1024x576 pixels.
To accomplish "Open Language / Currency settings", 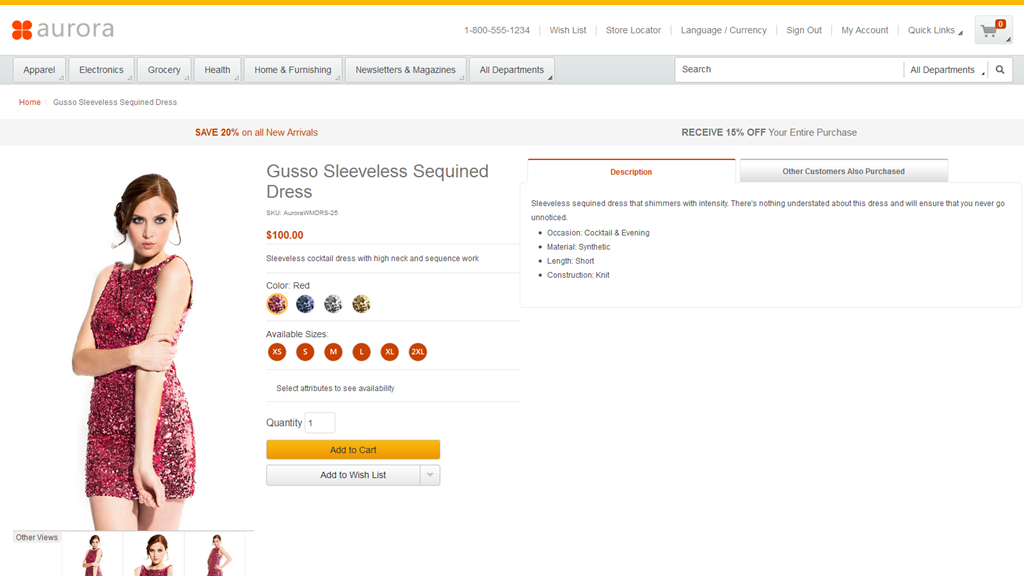I will coord(724,30).
